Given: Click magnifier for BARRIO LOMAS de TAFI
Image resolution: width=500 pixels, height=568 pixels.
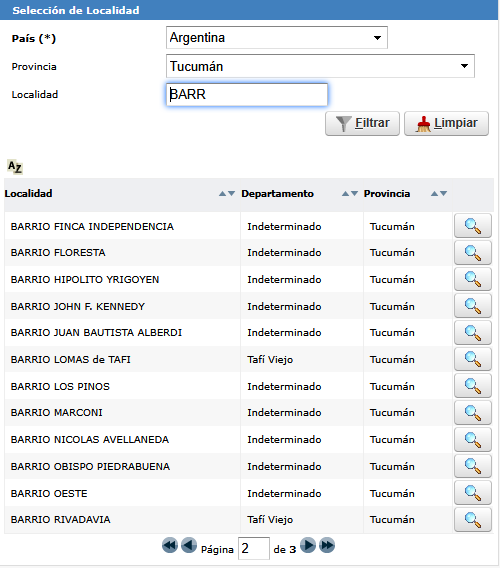Looking at the screenshot, I should point(473,359).
